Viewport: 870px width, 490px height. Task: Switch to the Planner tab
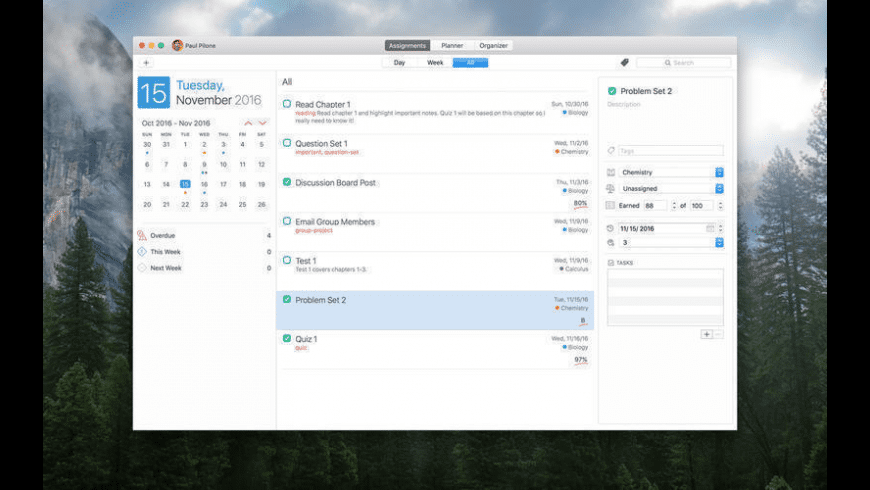(452, 46)
